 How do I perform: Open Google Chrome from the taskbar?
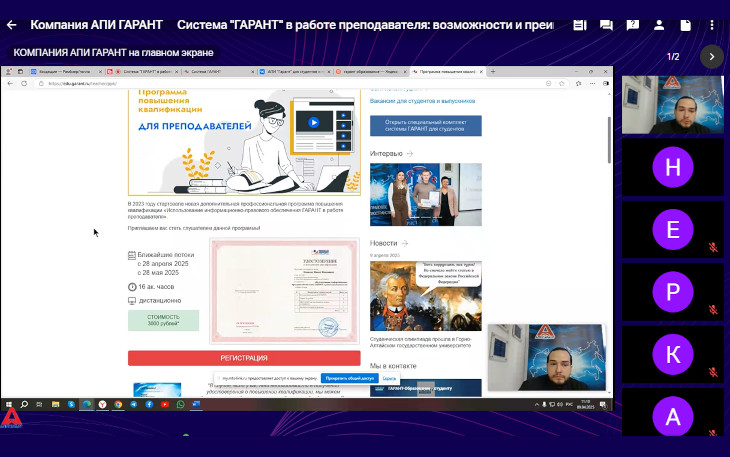(x=118, y=404)
